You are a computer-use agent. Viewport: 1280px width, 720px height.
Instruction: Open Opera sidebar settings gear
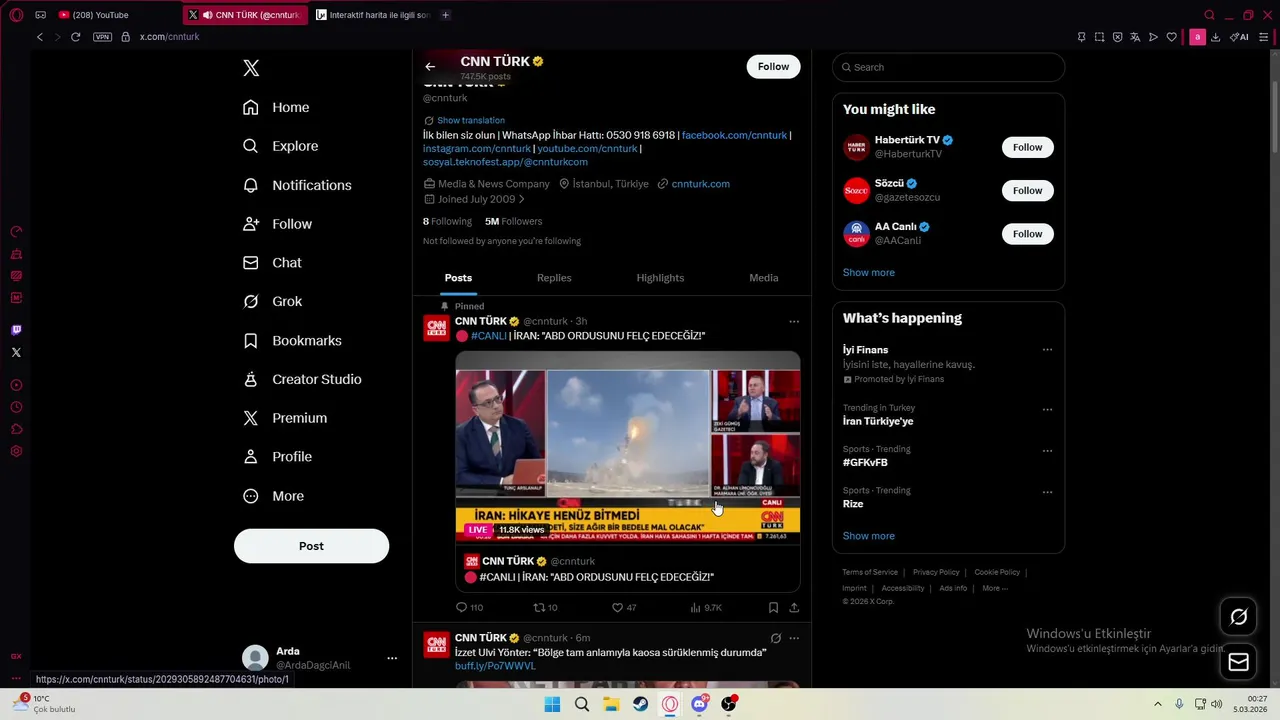click(16, 451)
